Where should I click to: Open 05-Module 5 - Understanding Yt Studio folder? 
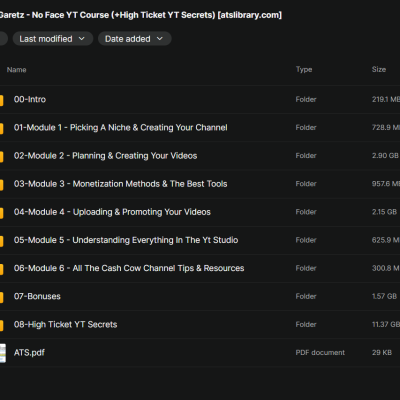(x=126, y=240)
